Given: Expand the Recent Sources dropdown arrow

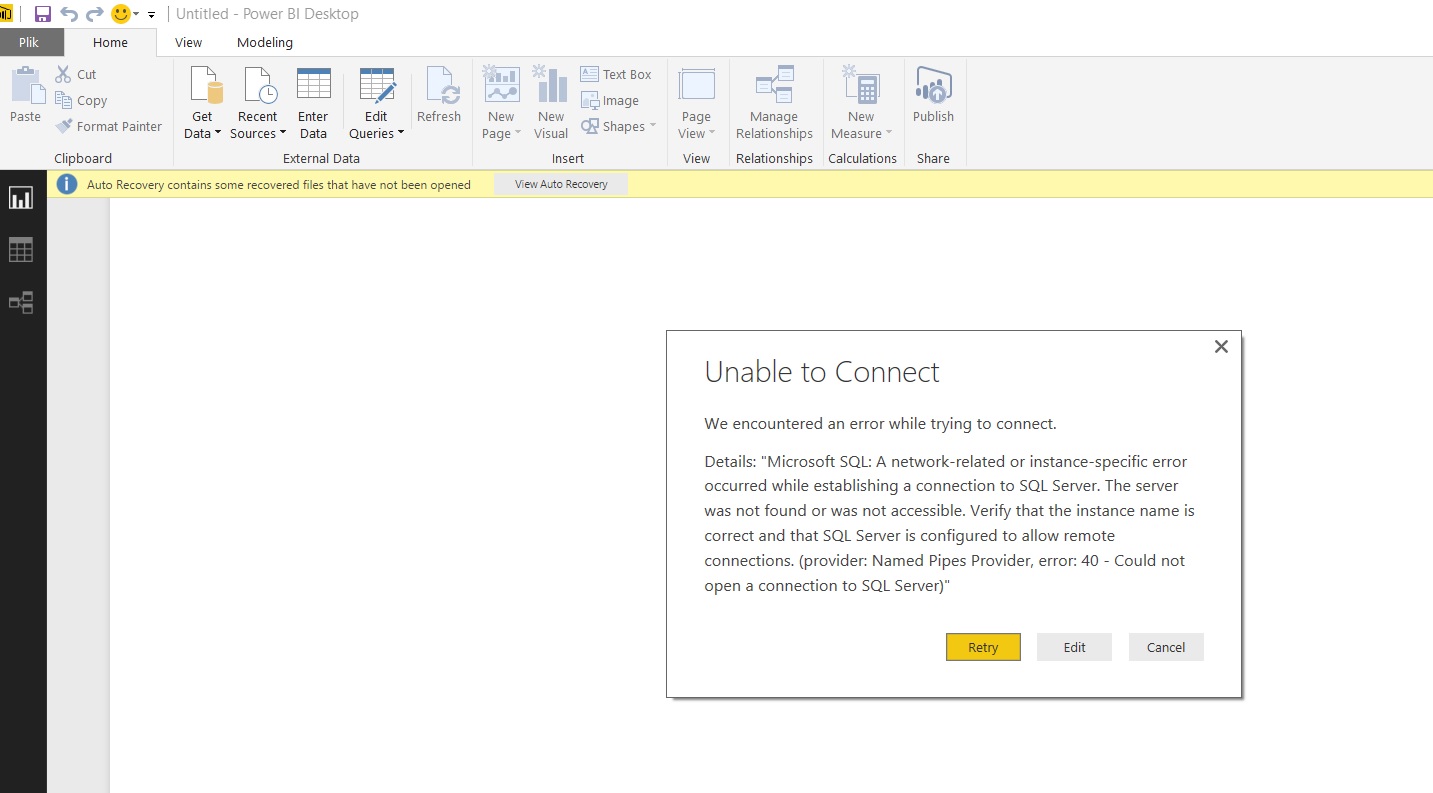Looking at the screenshot, I should (x=283, y=133).
